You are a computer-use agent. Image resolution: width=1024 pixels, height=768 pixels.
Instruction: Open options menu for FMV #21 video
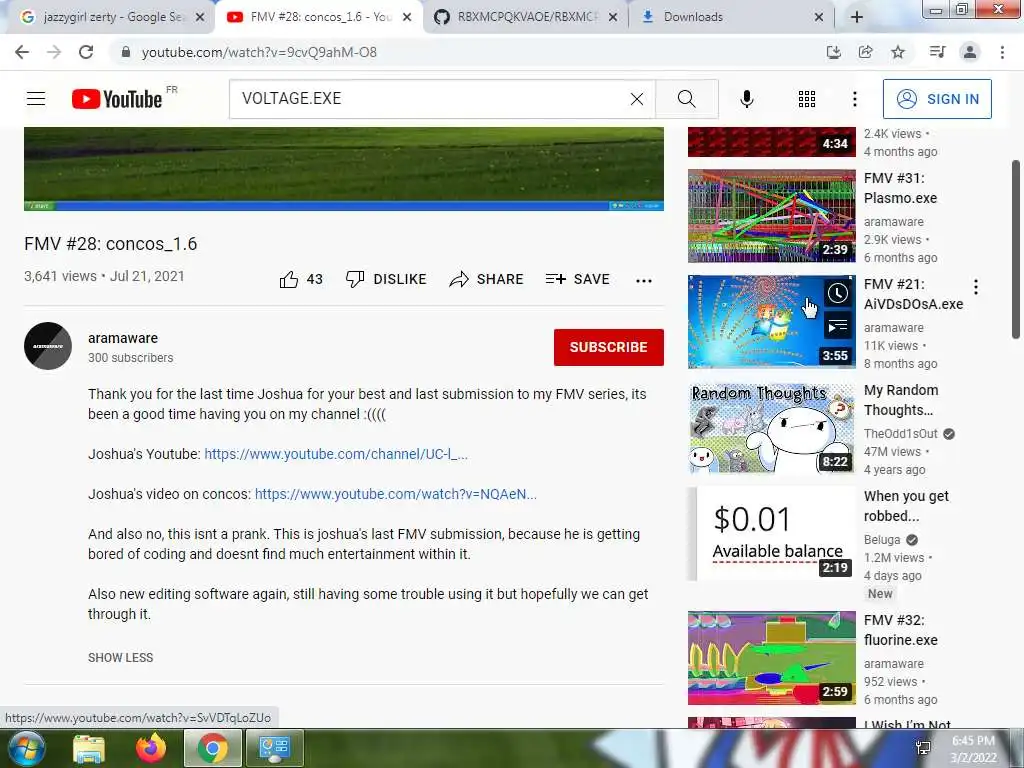point(976,287)
